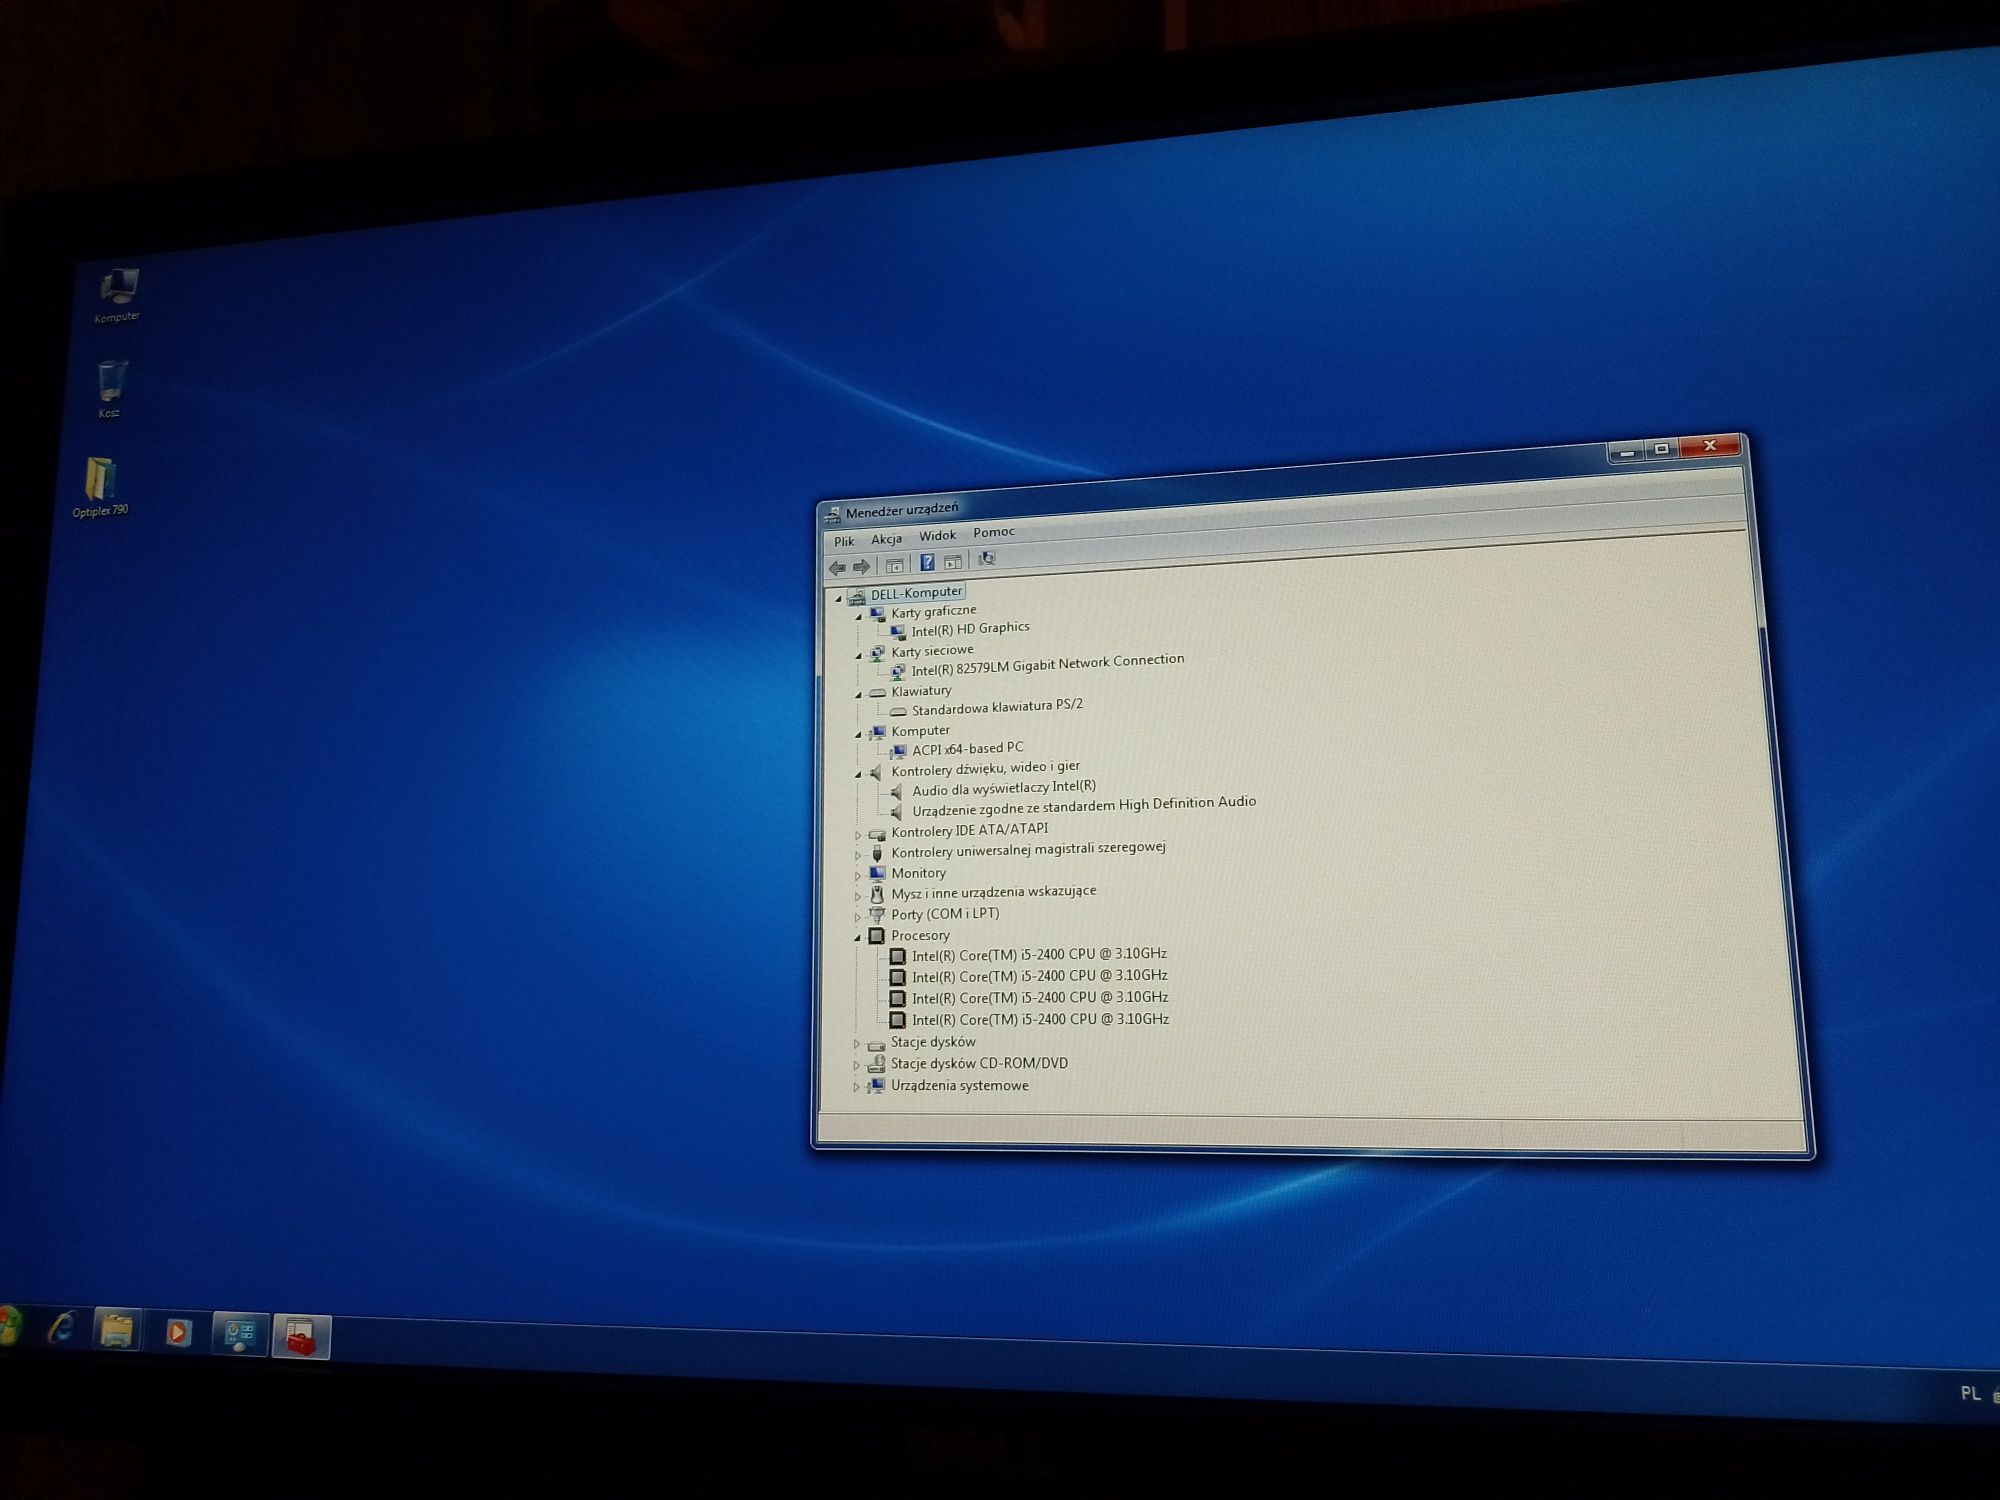Scan for hardware changes toolbar icon

pos(986,558)
